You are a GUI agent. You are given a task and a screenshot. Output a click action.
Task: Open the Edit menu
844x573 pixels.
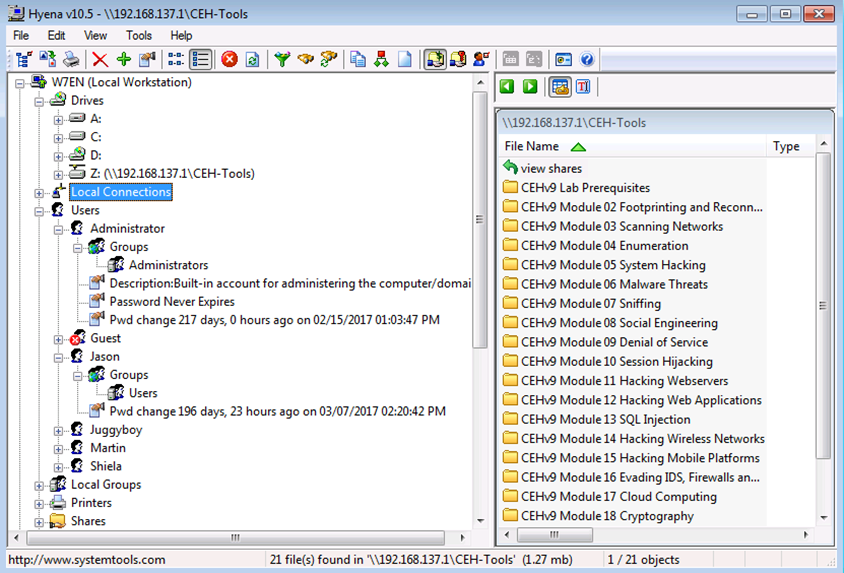[x=57, y=36]
